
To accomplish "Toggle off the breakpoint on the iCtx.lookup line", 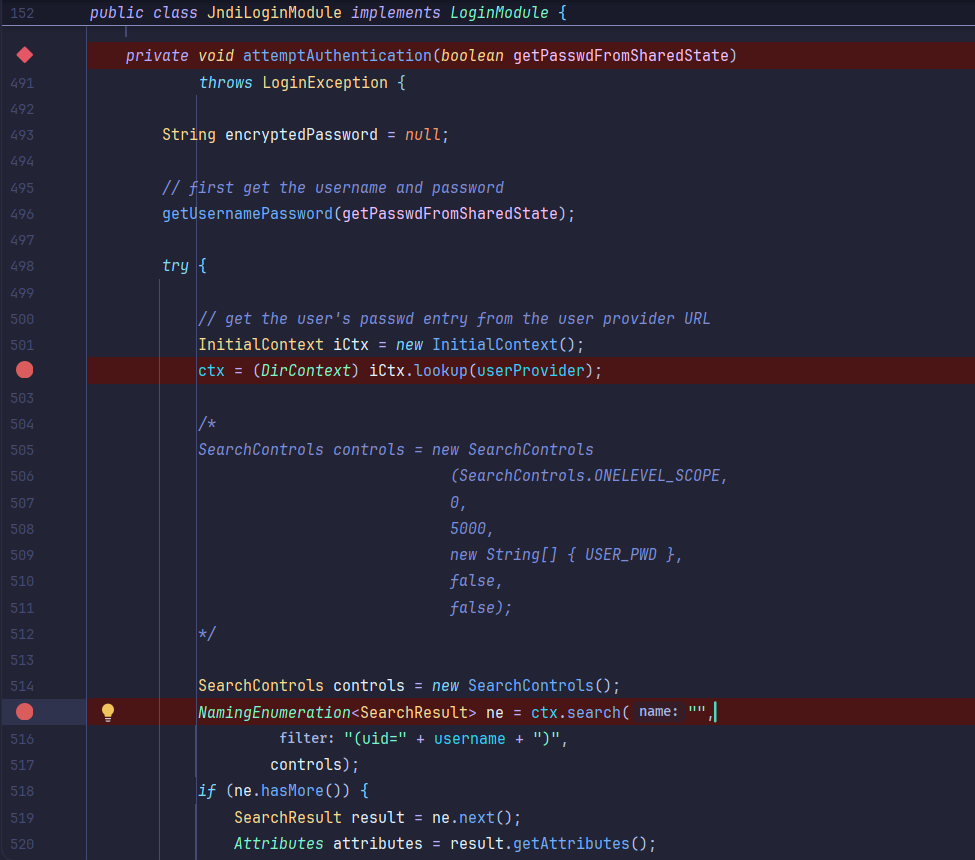I will coord(25,371).
